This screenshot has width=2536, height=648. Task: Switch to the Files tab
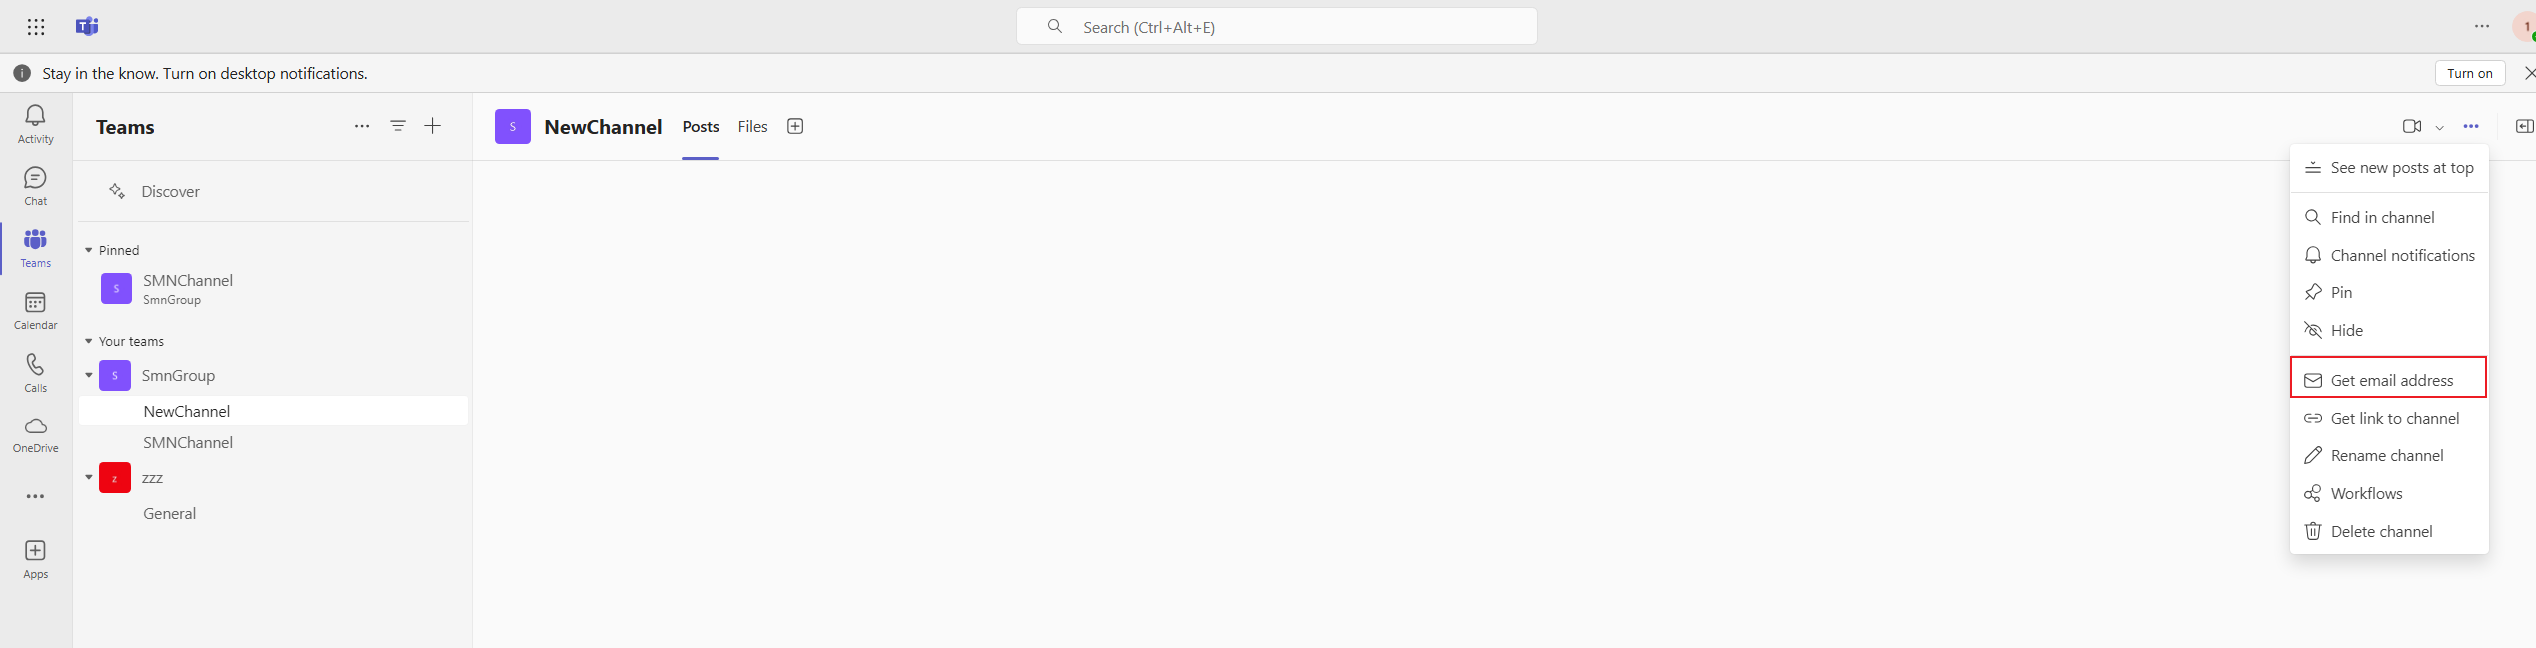pyautogui.click(x=752, y=127)
